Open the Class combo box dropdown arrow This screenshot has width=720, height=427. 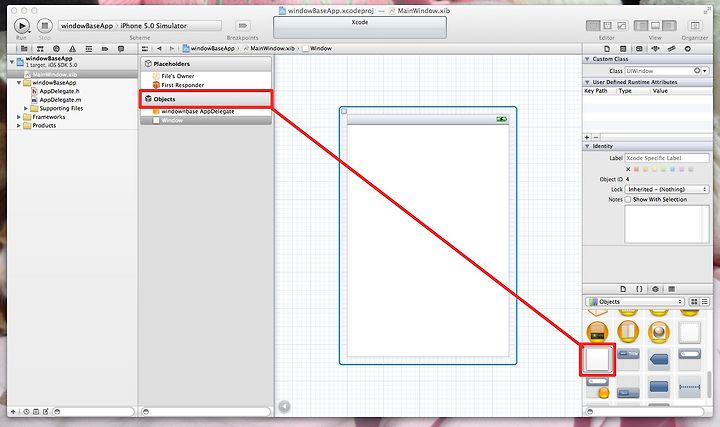(x=705, y=71)
